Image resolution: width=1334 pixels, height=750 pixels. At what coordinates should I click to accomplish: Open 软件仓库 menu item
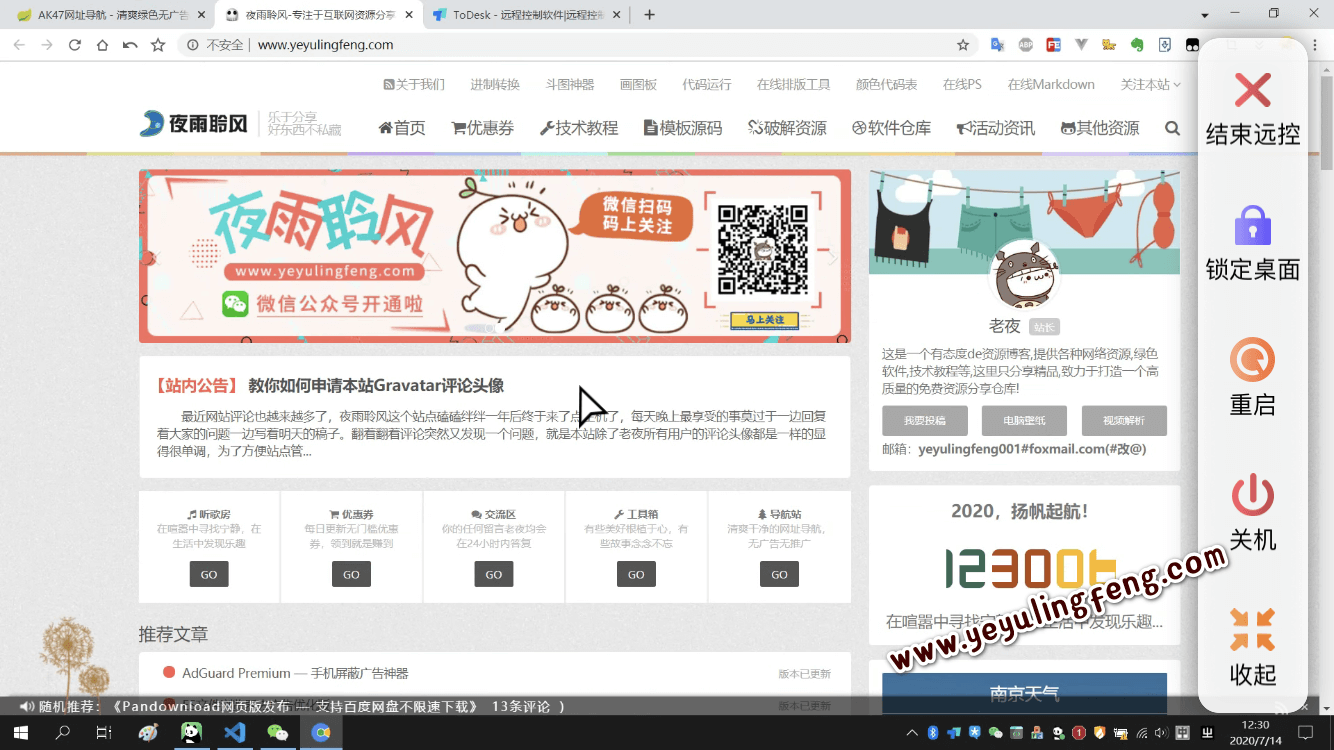[891, 128]
